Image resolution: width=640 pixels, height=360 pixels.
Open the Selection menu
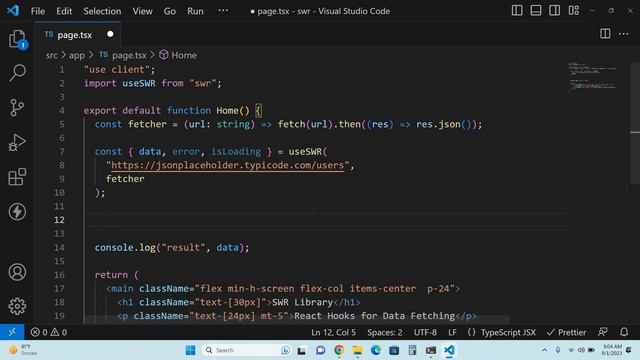tap(102, 11)
